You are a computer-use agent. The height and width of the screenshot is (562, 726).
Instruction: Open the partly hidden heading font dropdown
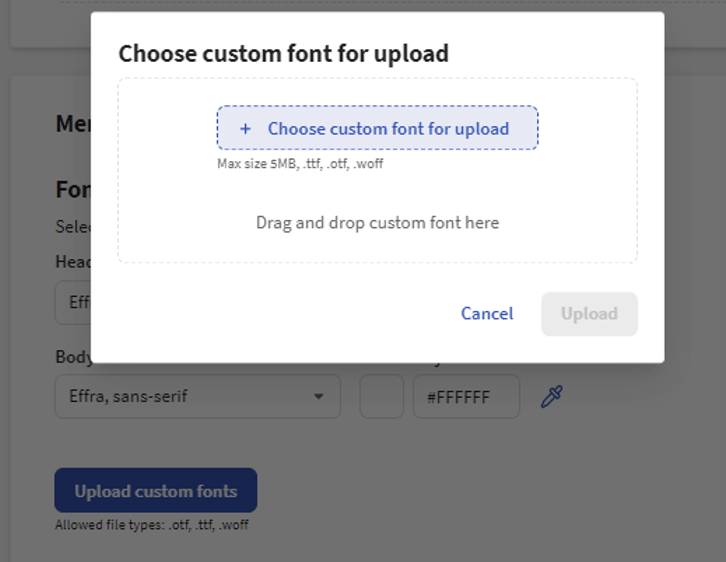[x=72, y=302]
